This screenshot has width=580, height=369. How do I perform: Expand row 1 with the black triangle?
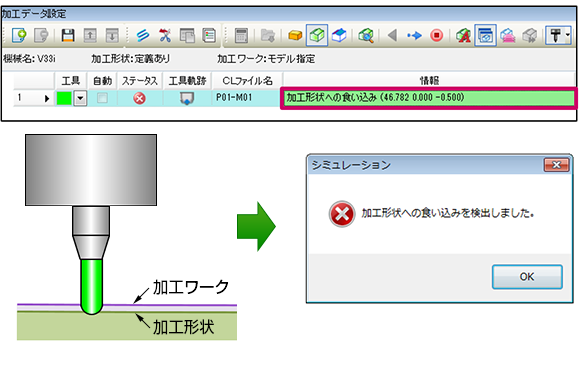point(47,98)
